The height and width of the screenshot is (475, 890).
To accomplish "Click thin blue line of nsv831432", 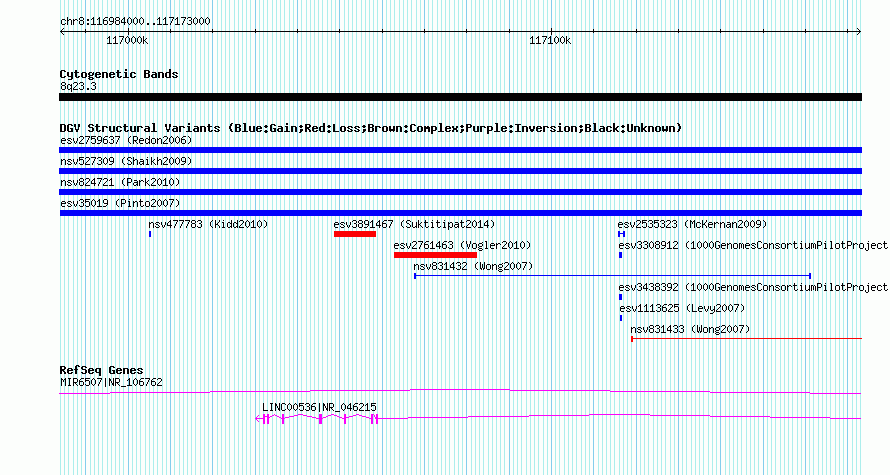I will click(x=612, y=276).
